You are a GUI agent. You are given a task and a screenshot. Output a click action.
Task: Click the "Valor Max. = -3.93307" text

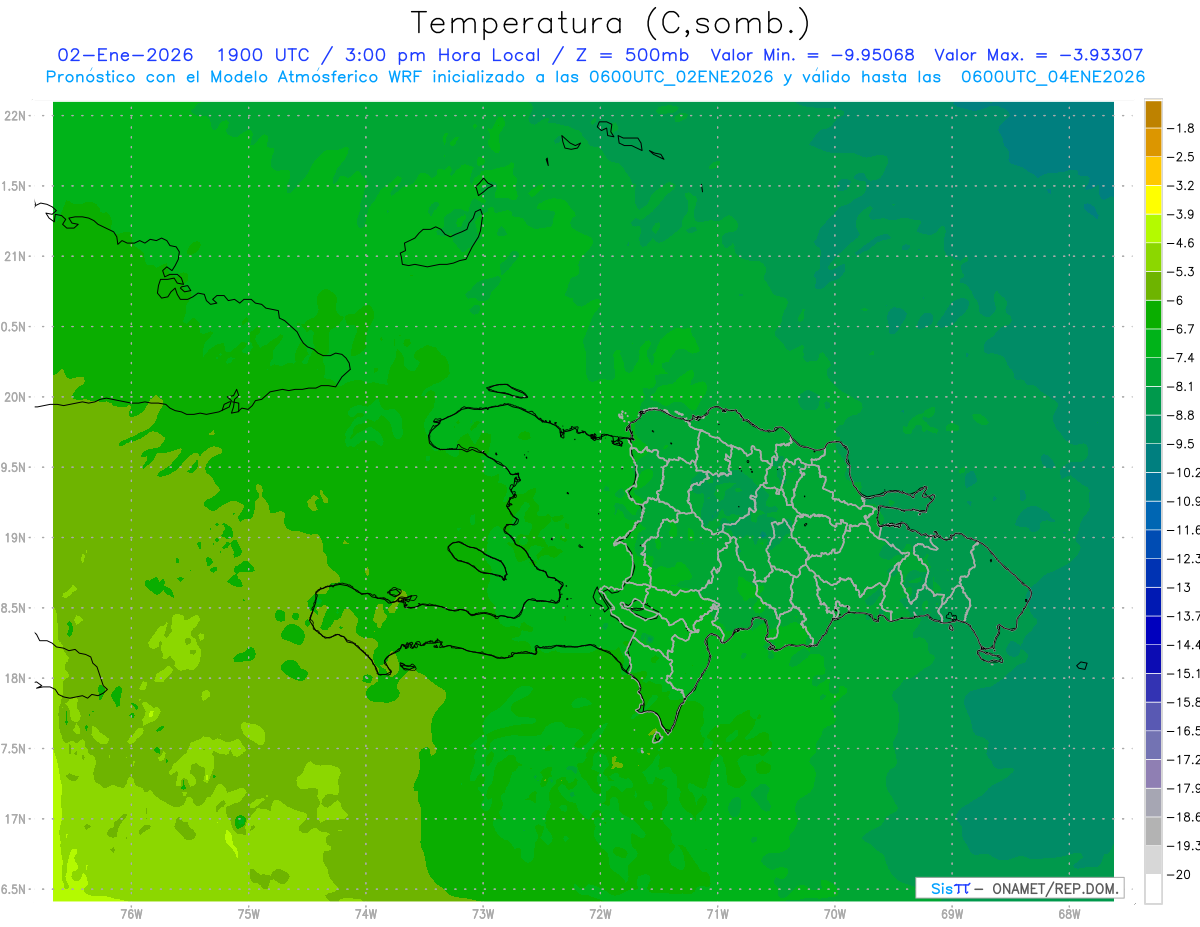click(x=1039, y=55)
